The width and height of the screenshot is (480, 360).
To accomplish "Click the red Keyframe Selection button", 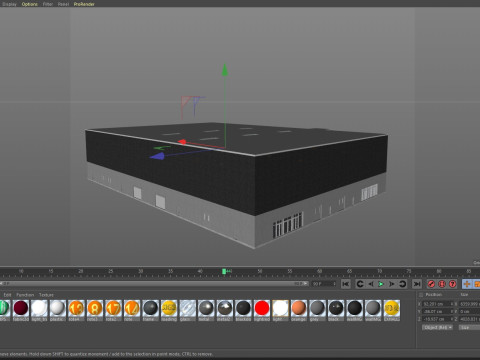I will (453, 284).
